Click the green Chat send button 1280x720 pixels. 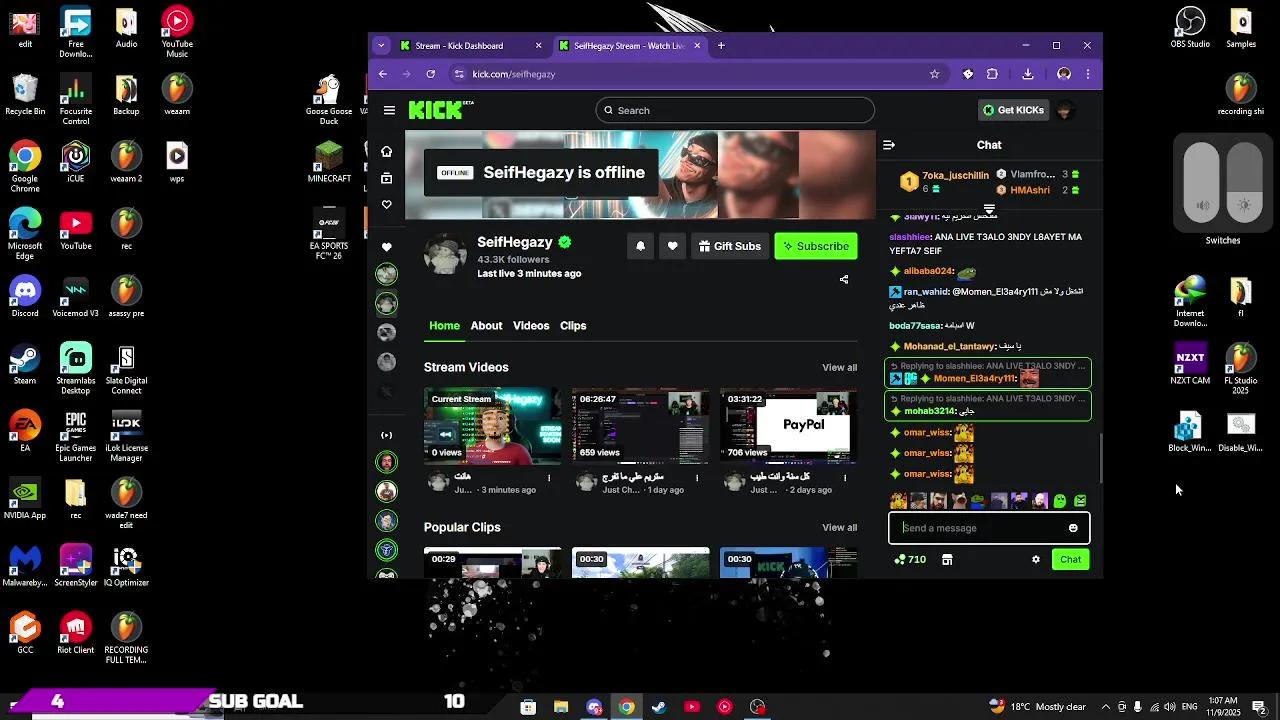click(x=1071, y=560)
